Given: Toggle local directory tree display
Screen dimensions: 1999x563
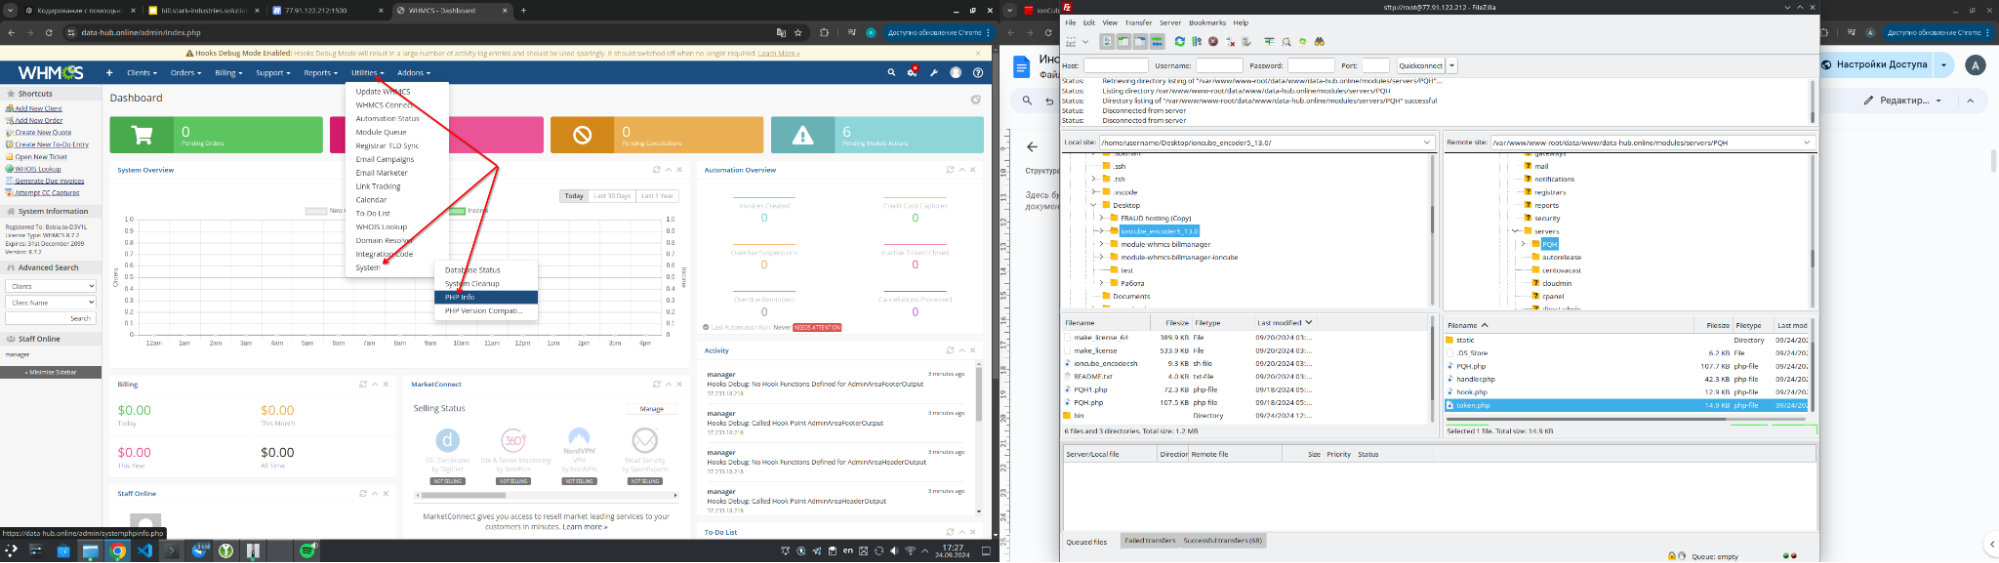Looking at the screenshot, I should [x=1124, y=42].
